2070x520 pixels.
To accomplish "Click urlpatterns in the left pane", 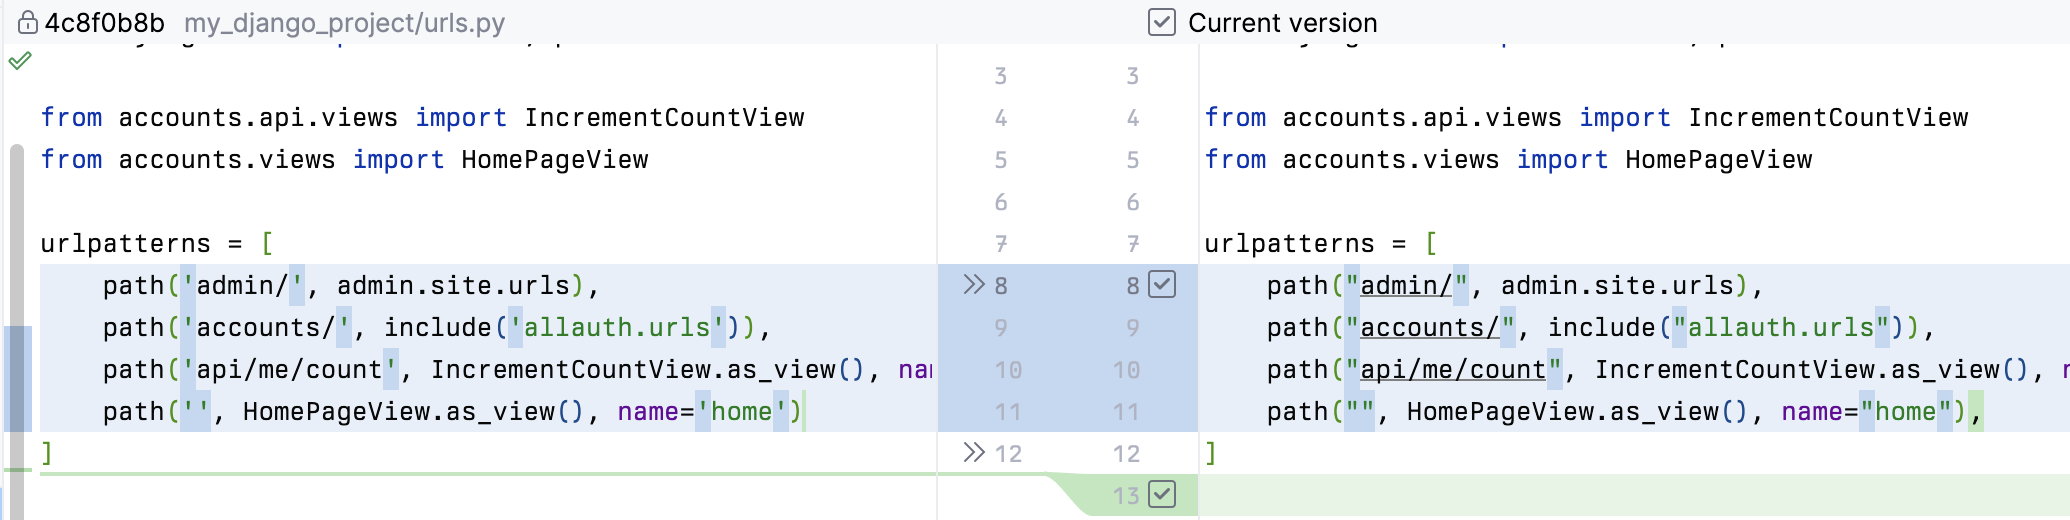I will coord(125,244).
